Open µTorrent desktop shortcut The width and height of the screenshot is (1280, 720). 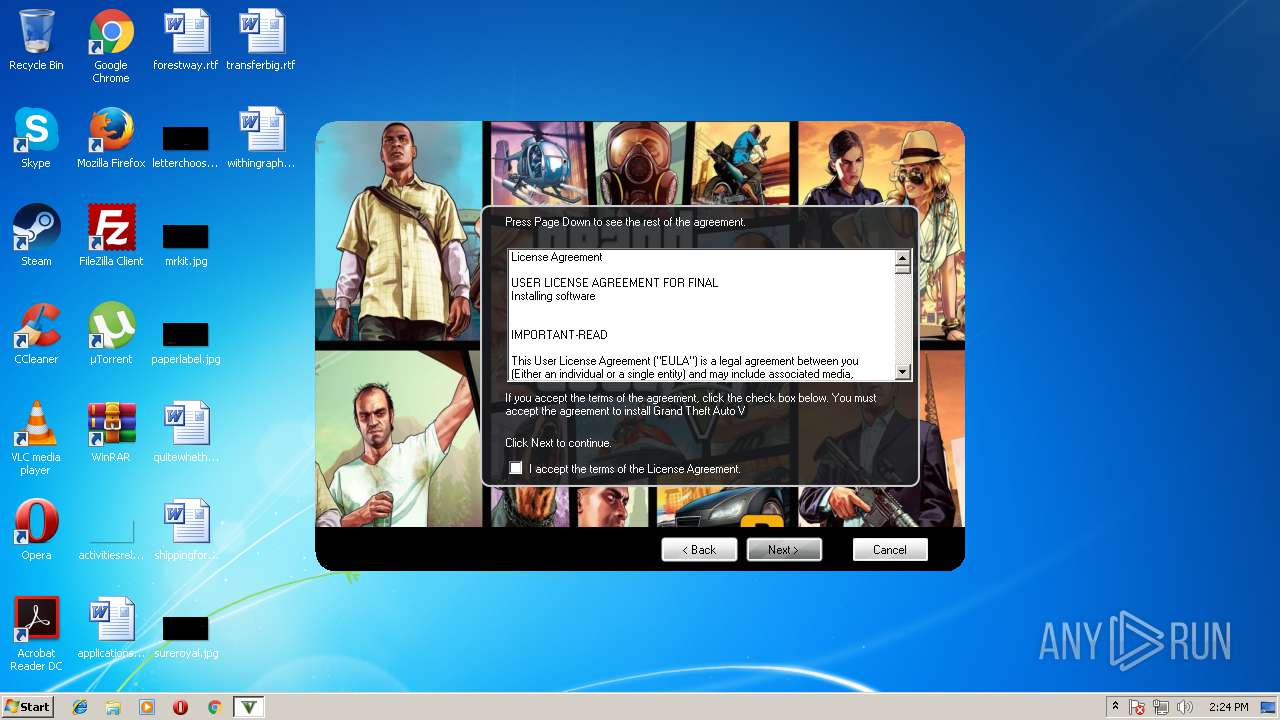(x=111, y=334)
